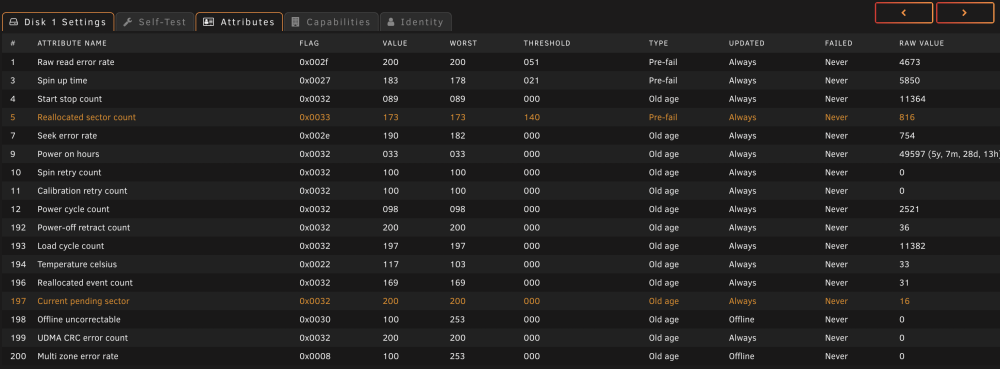This screenshot has height=369, width=1000.
Task: Click flag 0x002e
Action: (314, 136)
